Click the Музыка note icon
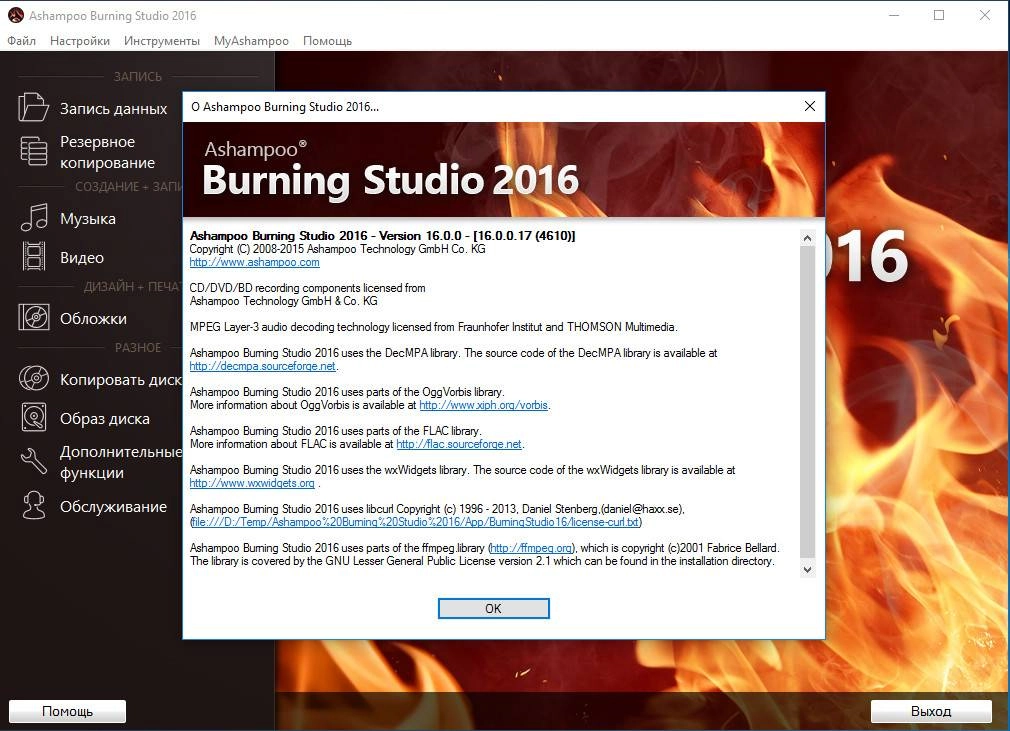 pos(34,218)
